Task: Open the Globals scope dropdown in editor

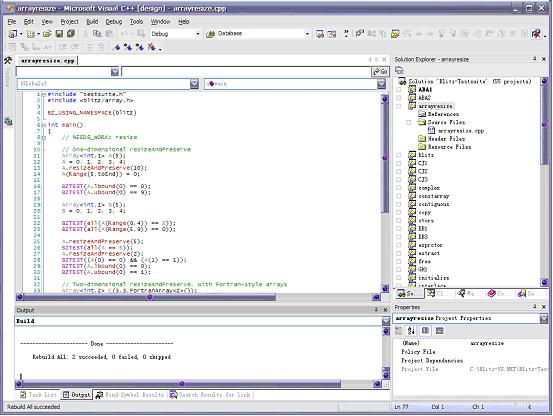Action: 194,84
